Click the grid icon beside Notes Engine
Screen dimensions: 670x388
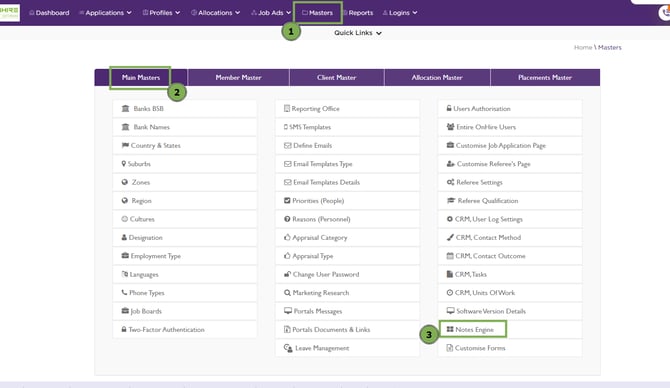450,329
